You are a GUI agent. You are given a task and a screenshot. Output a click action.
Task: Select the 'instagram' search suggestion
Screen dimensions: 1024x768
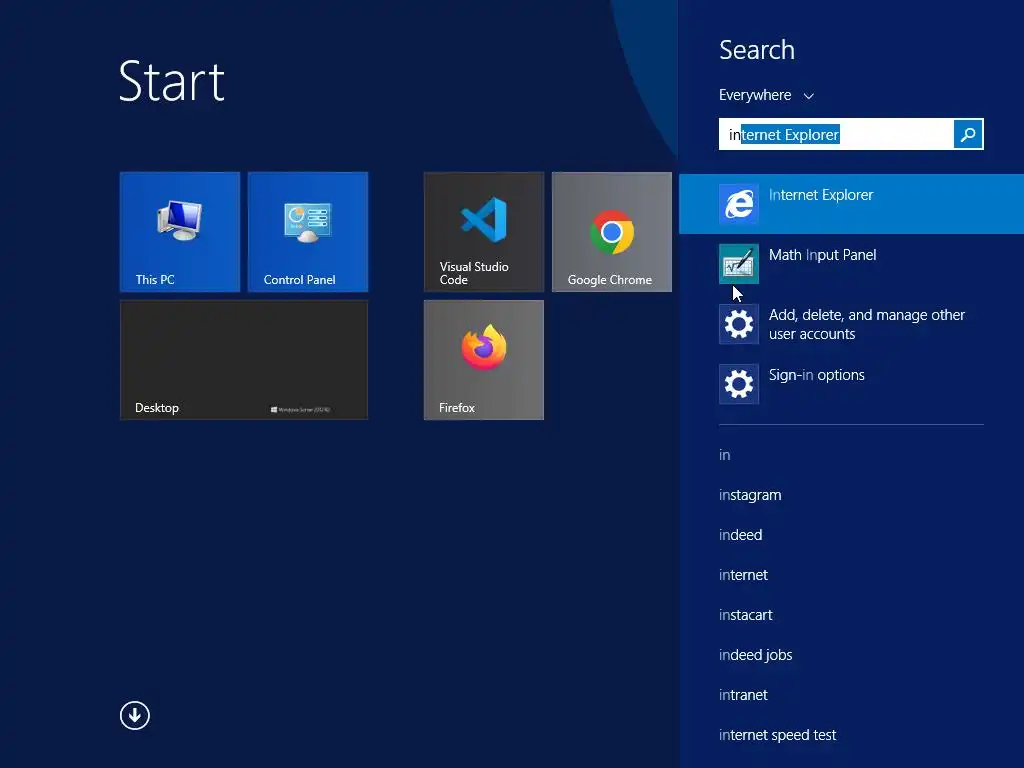[x=750, y=495]
